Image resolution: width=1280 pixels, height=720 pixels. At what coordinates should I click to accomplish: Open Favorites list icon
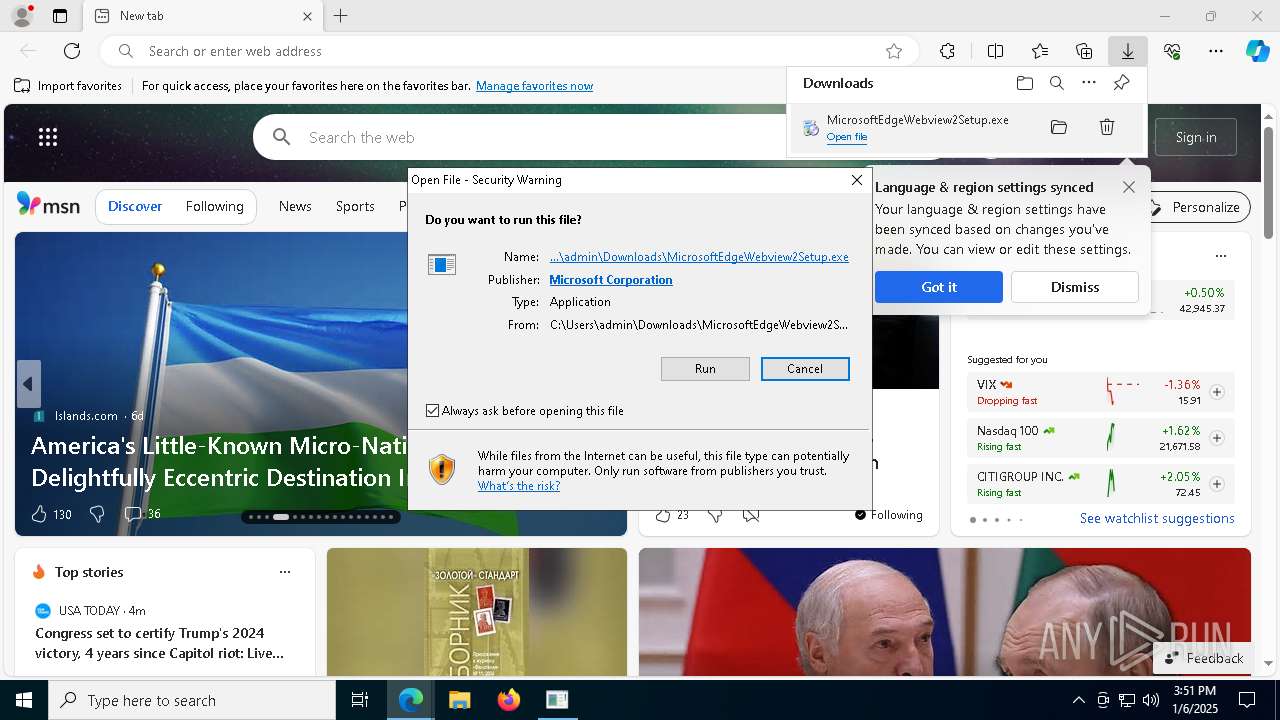pos(1040,51)
